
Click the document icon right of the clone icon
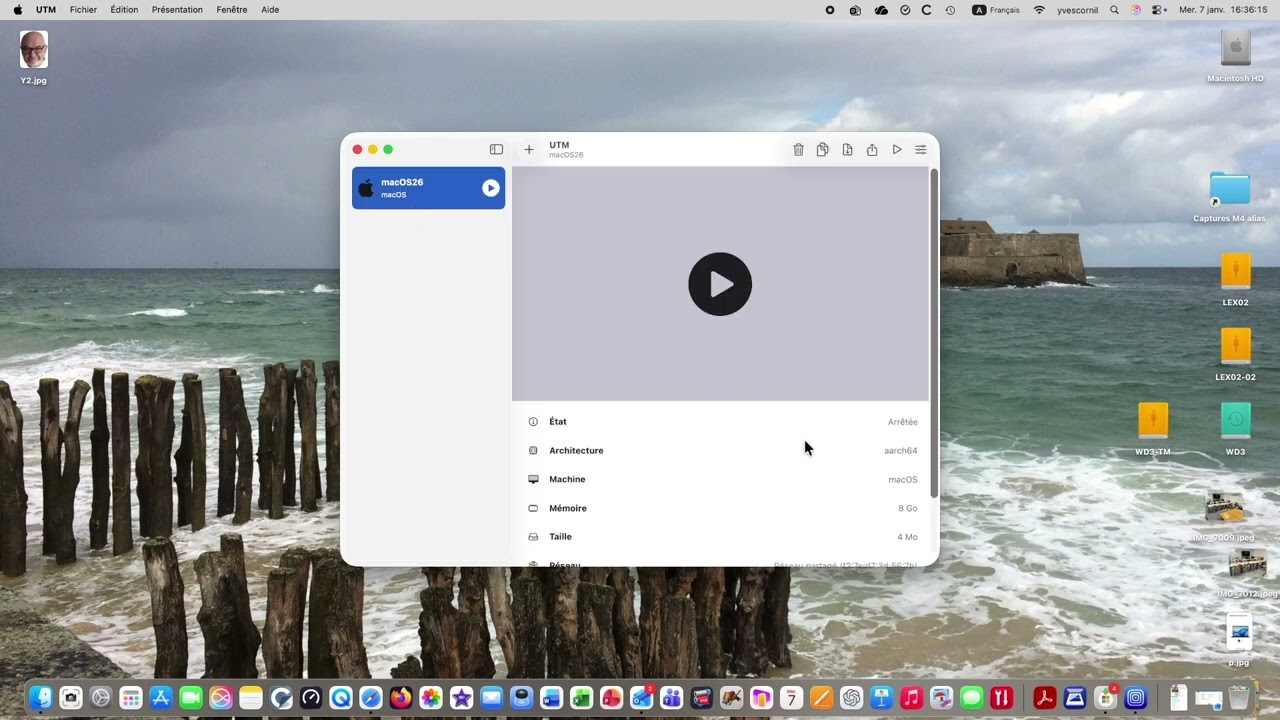847,149
